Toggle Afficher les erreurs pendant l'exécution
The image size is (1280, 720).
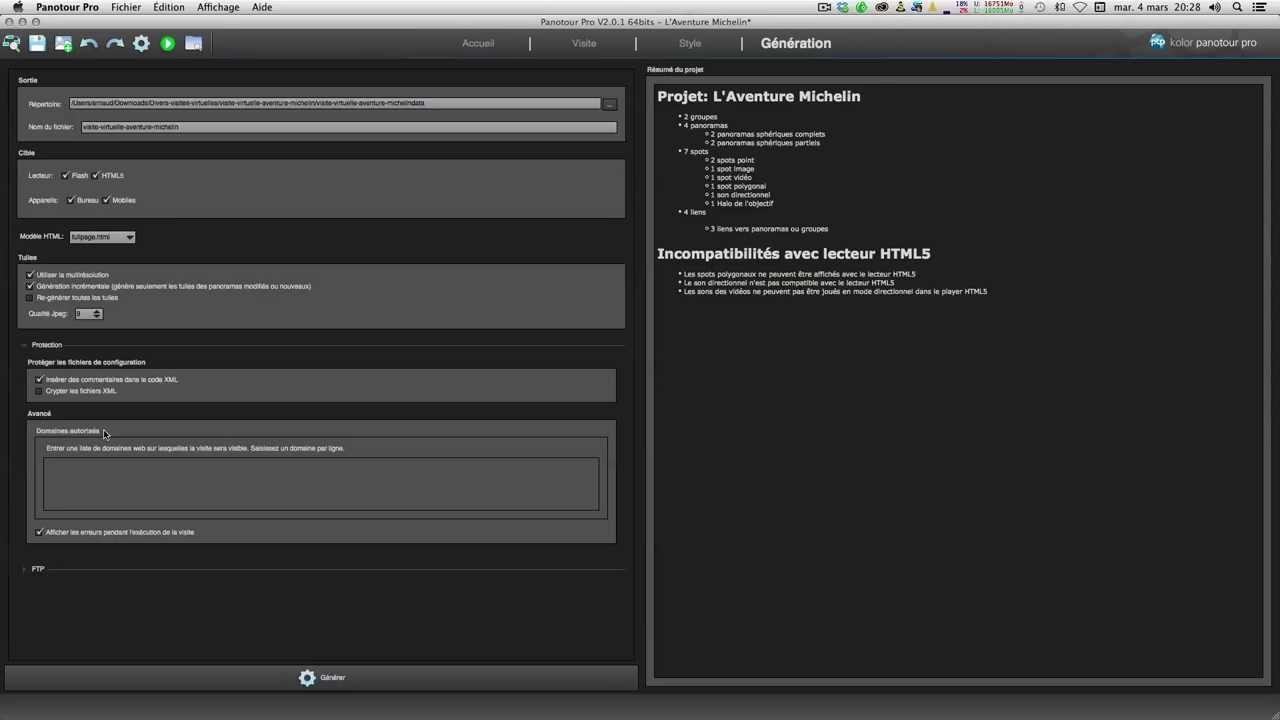[x=40, y=532]
